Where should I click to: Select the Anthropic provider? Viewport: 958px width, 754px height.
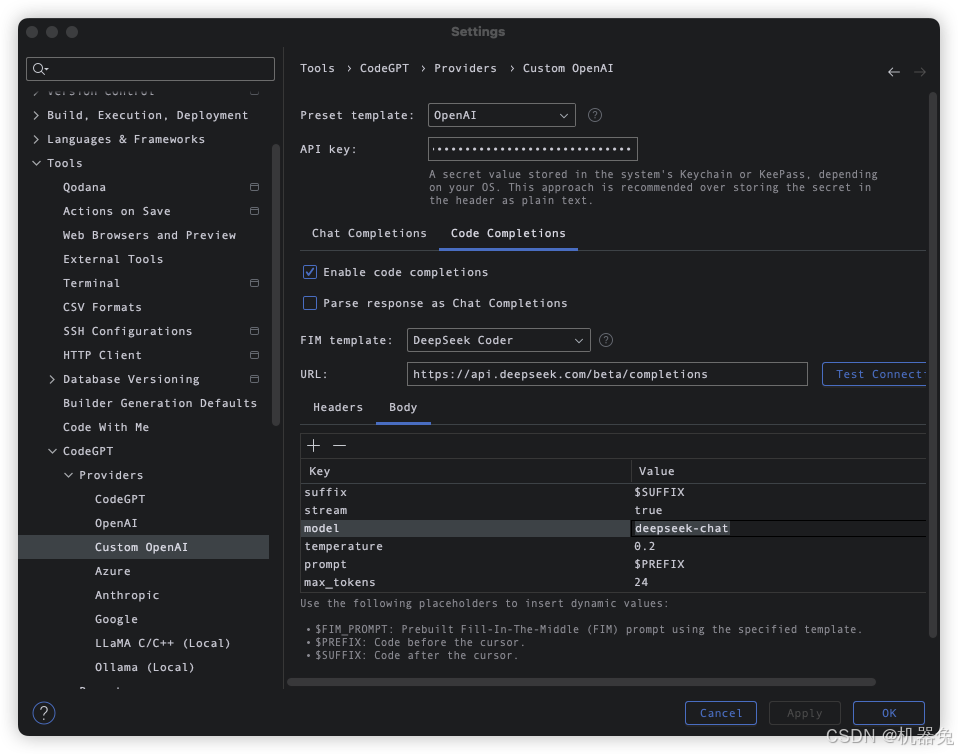pos(126,595)
